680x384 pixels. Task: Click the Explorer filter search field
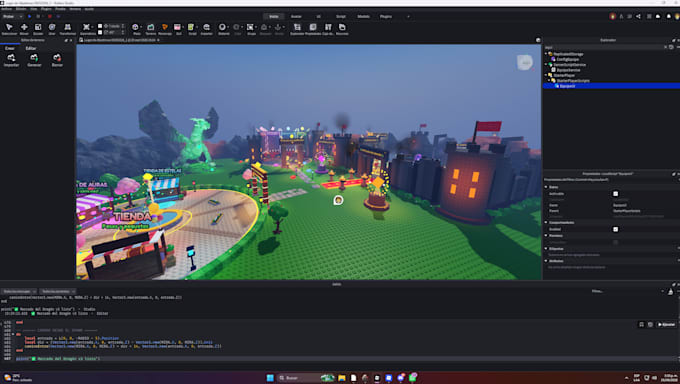click(604, 47)
